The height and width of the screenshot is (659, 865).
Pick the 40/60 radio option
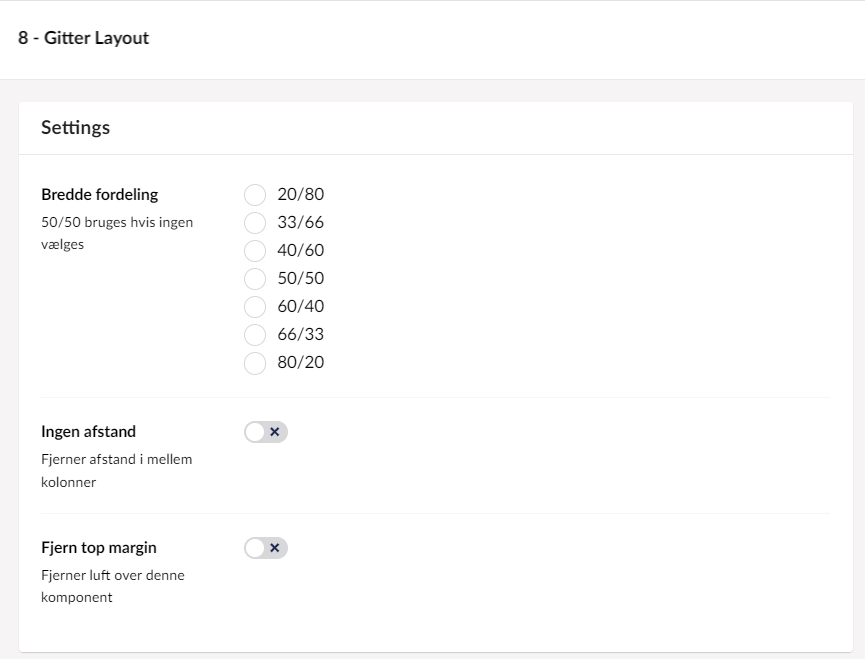[255, 250]
